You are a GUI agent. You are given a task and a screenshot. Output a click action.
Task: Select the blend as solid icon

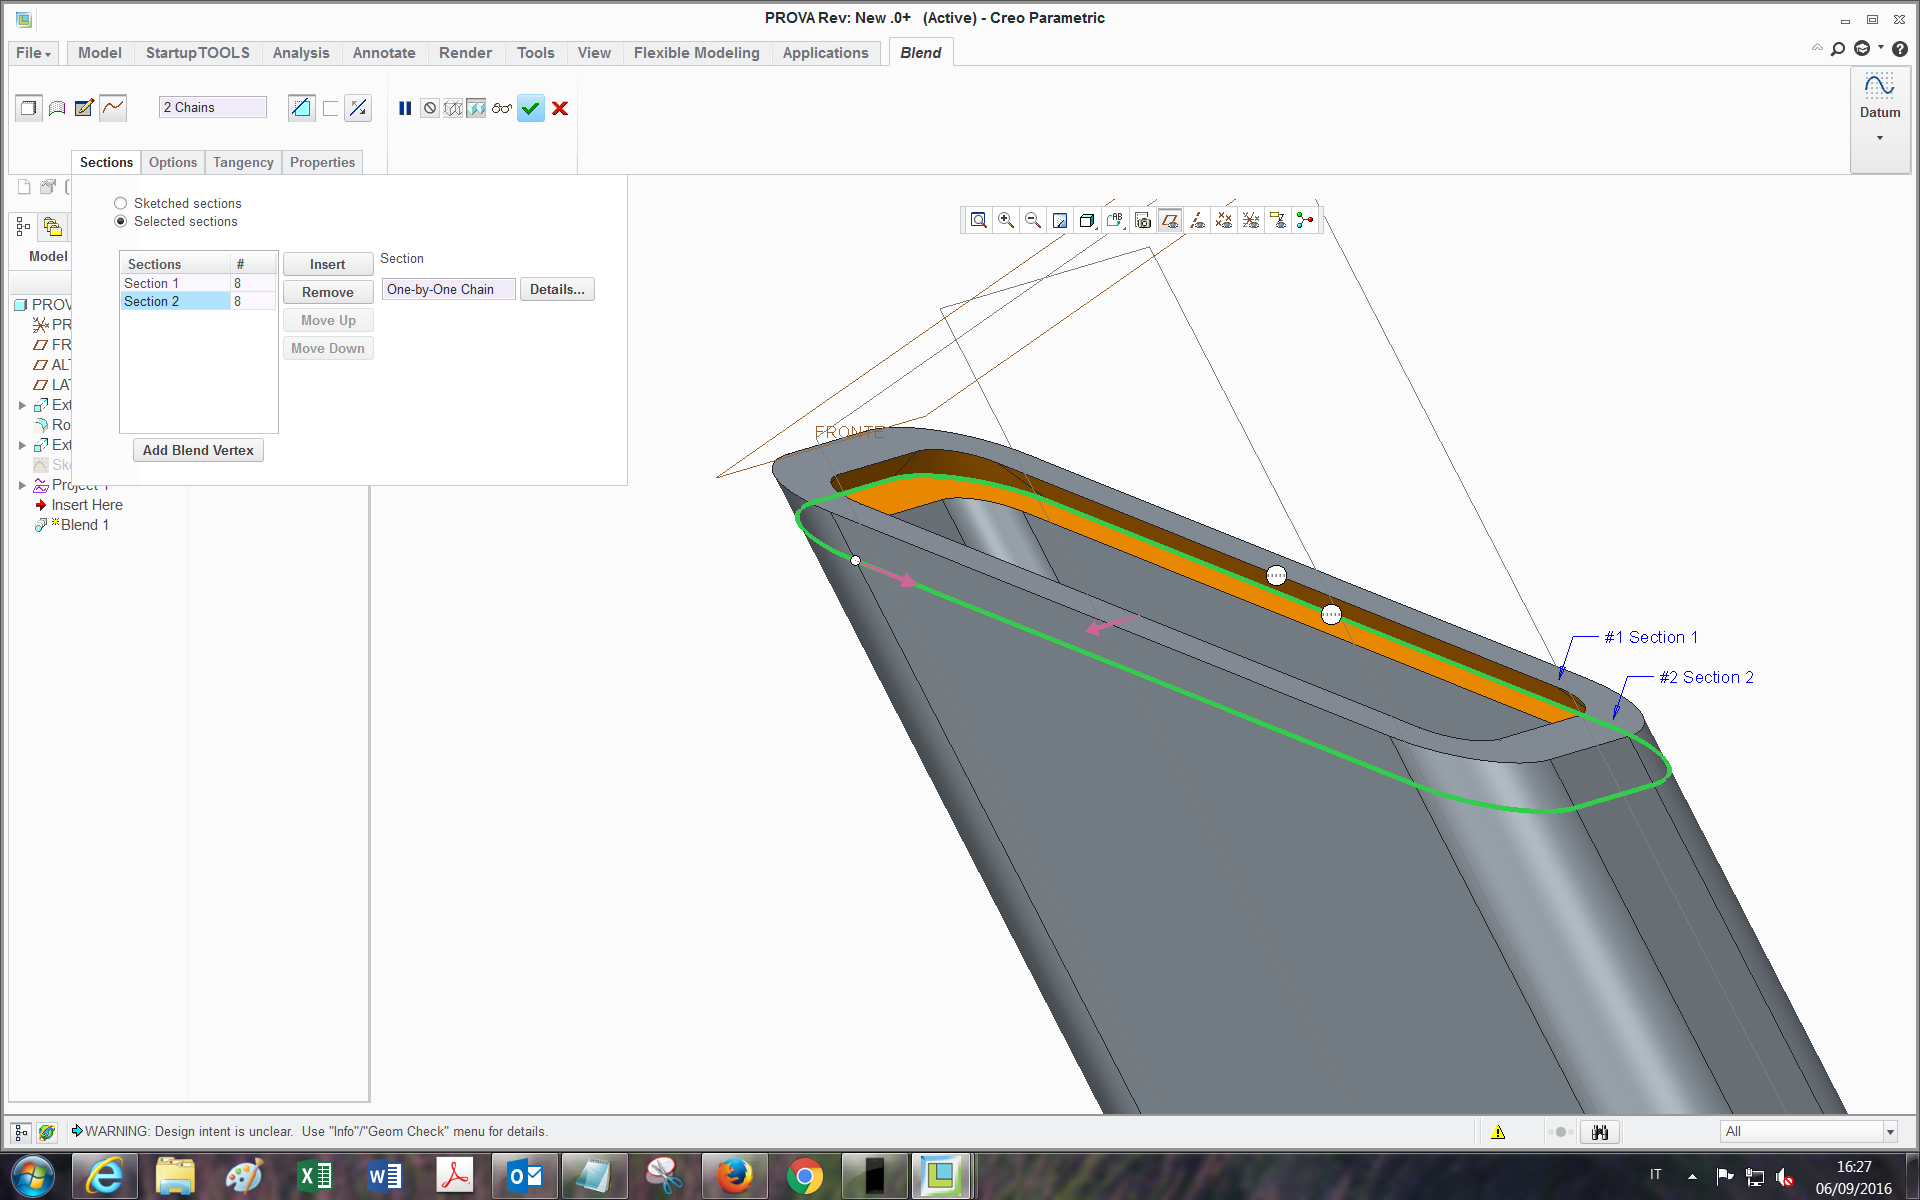(x=28, y=108)
